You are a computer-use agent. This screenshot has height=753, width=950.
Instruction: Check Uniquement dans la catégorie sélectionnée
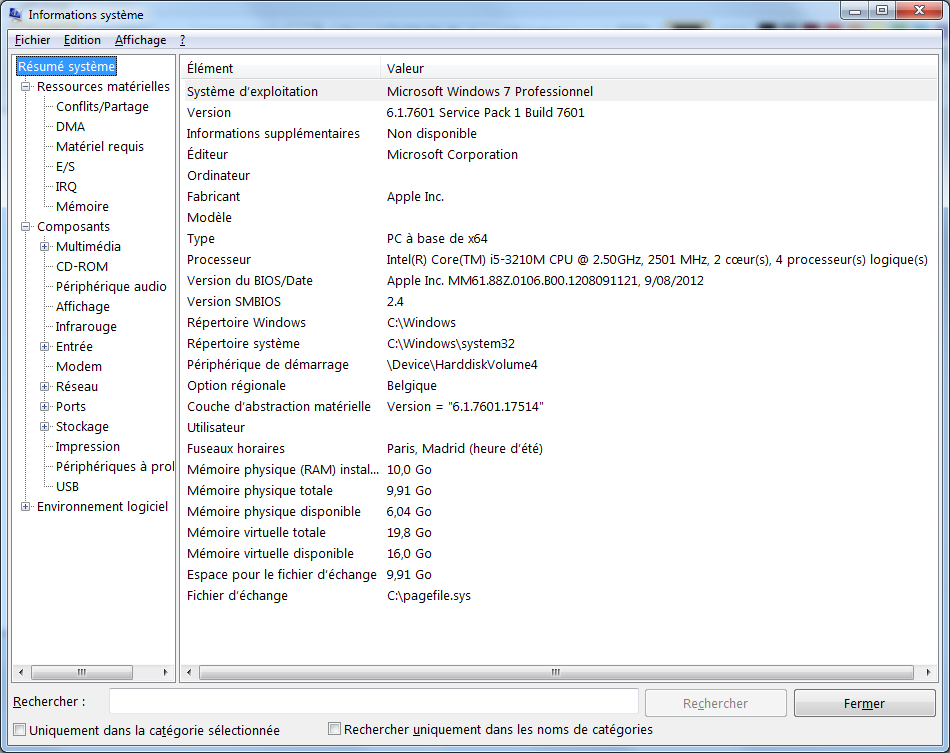tap(20, 730)
